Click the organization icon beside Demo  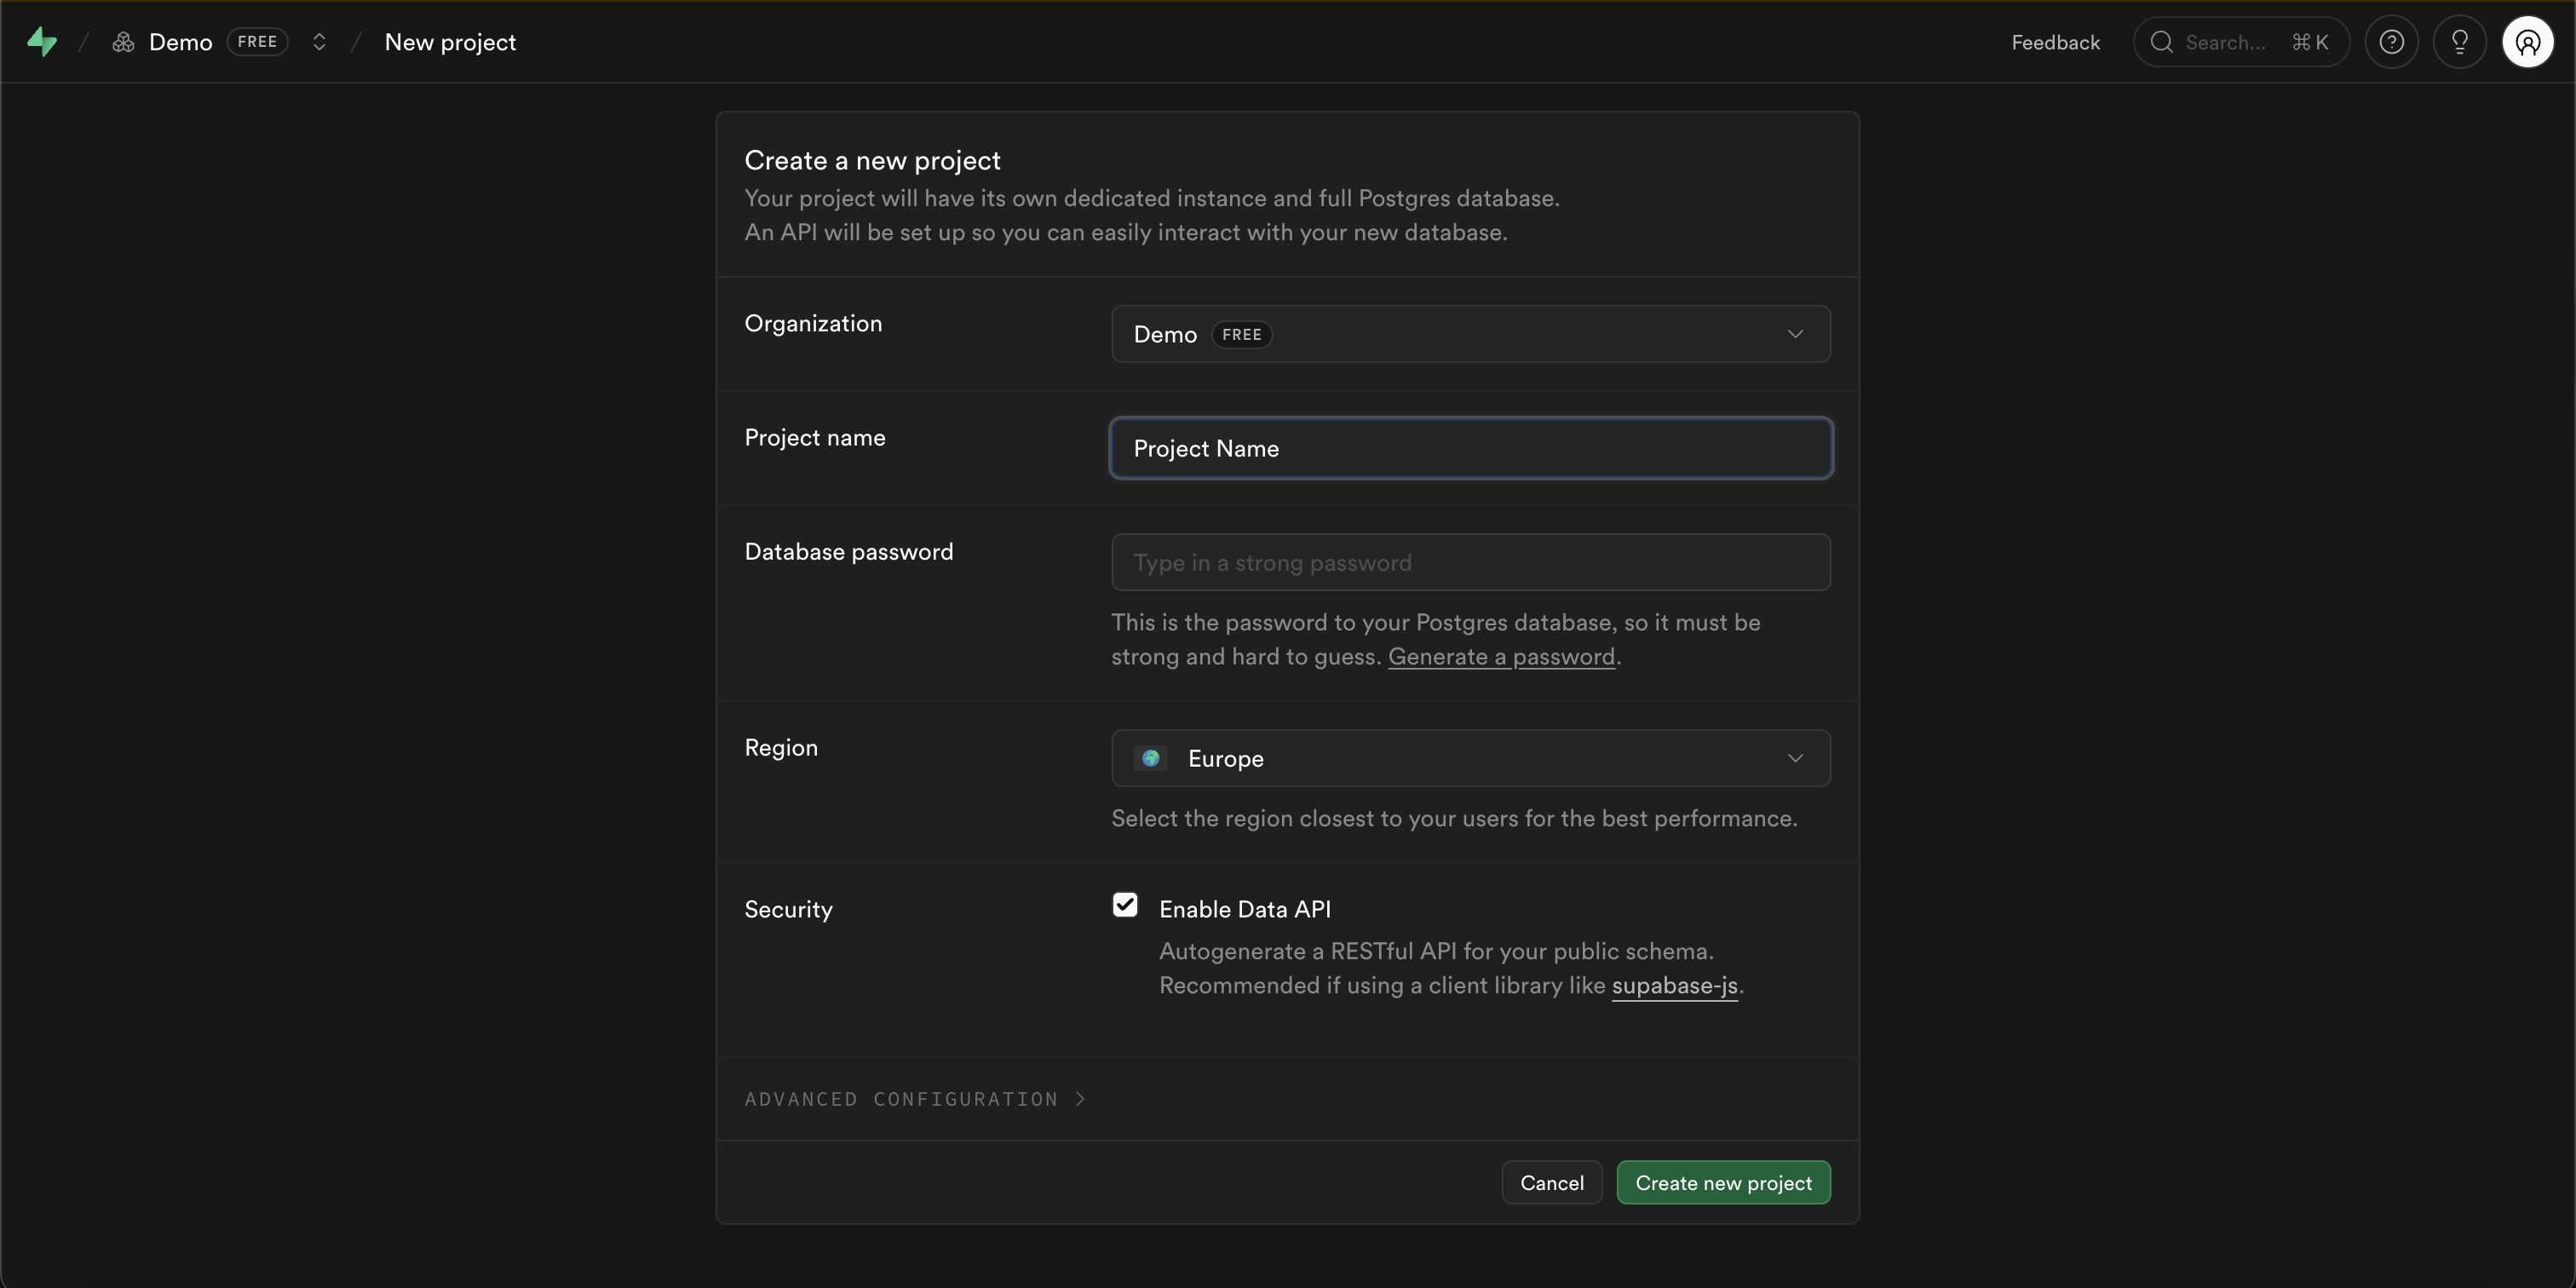pos(123,42)
